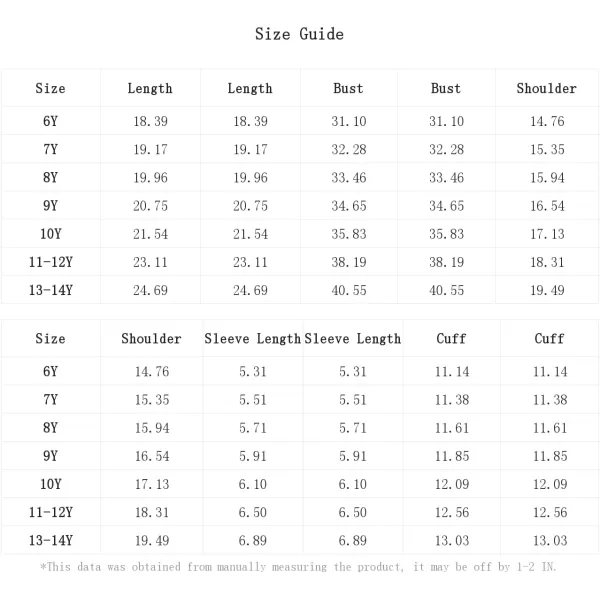Click the 13-14Y label in the top table

click(x=51, y=290)
